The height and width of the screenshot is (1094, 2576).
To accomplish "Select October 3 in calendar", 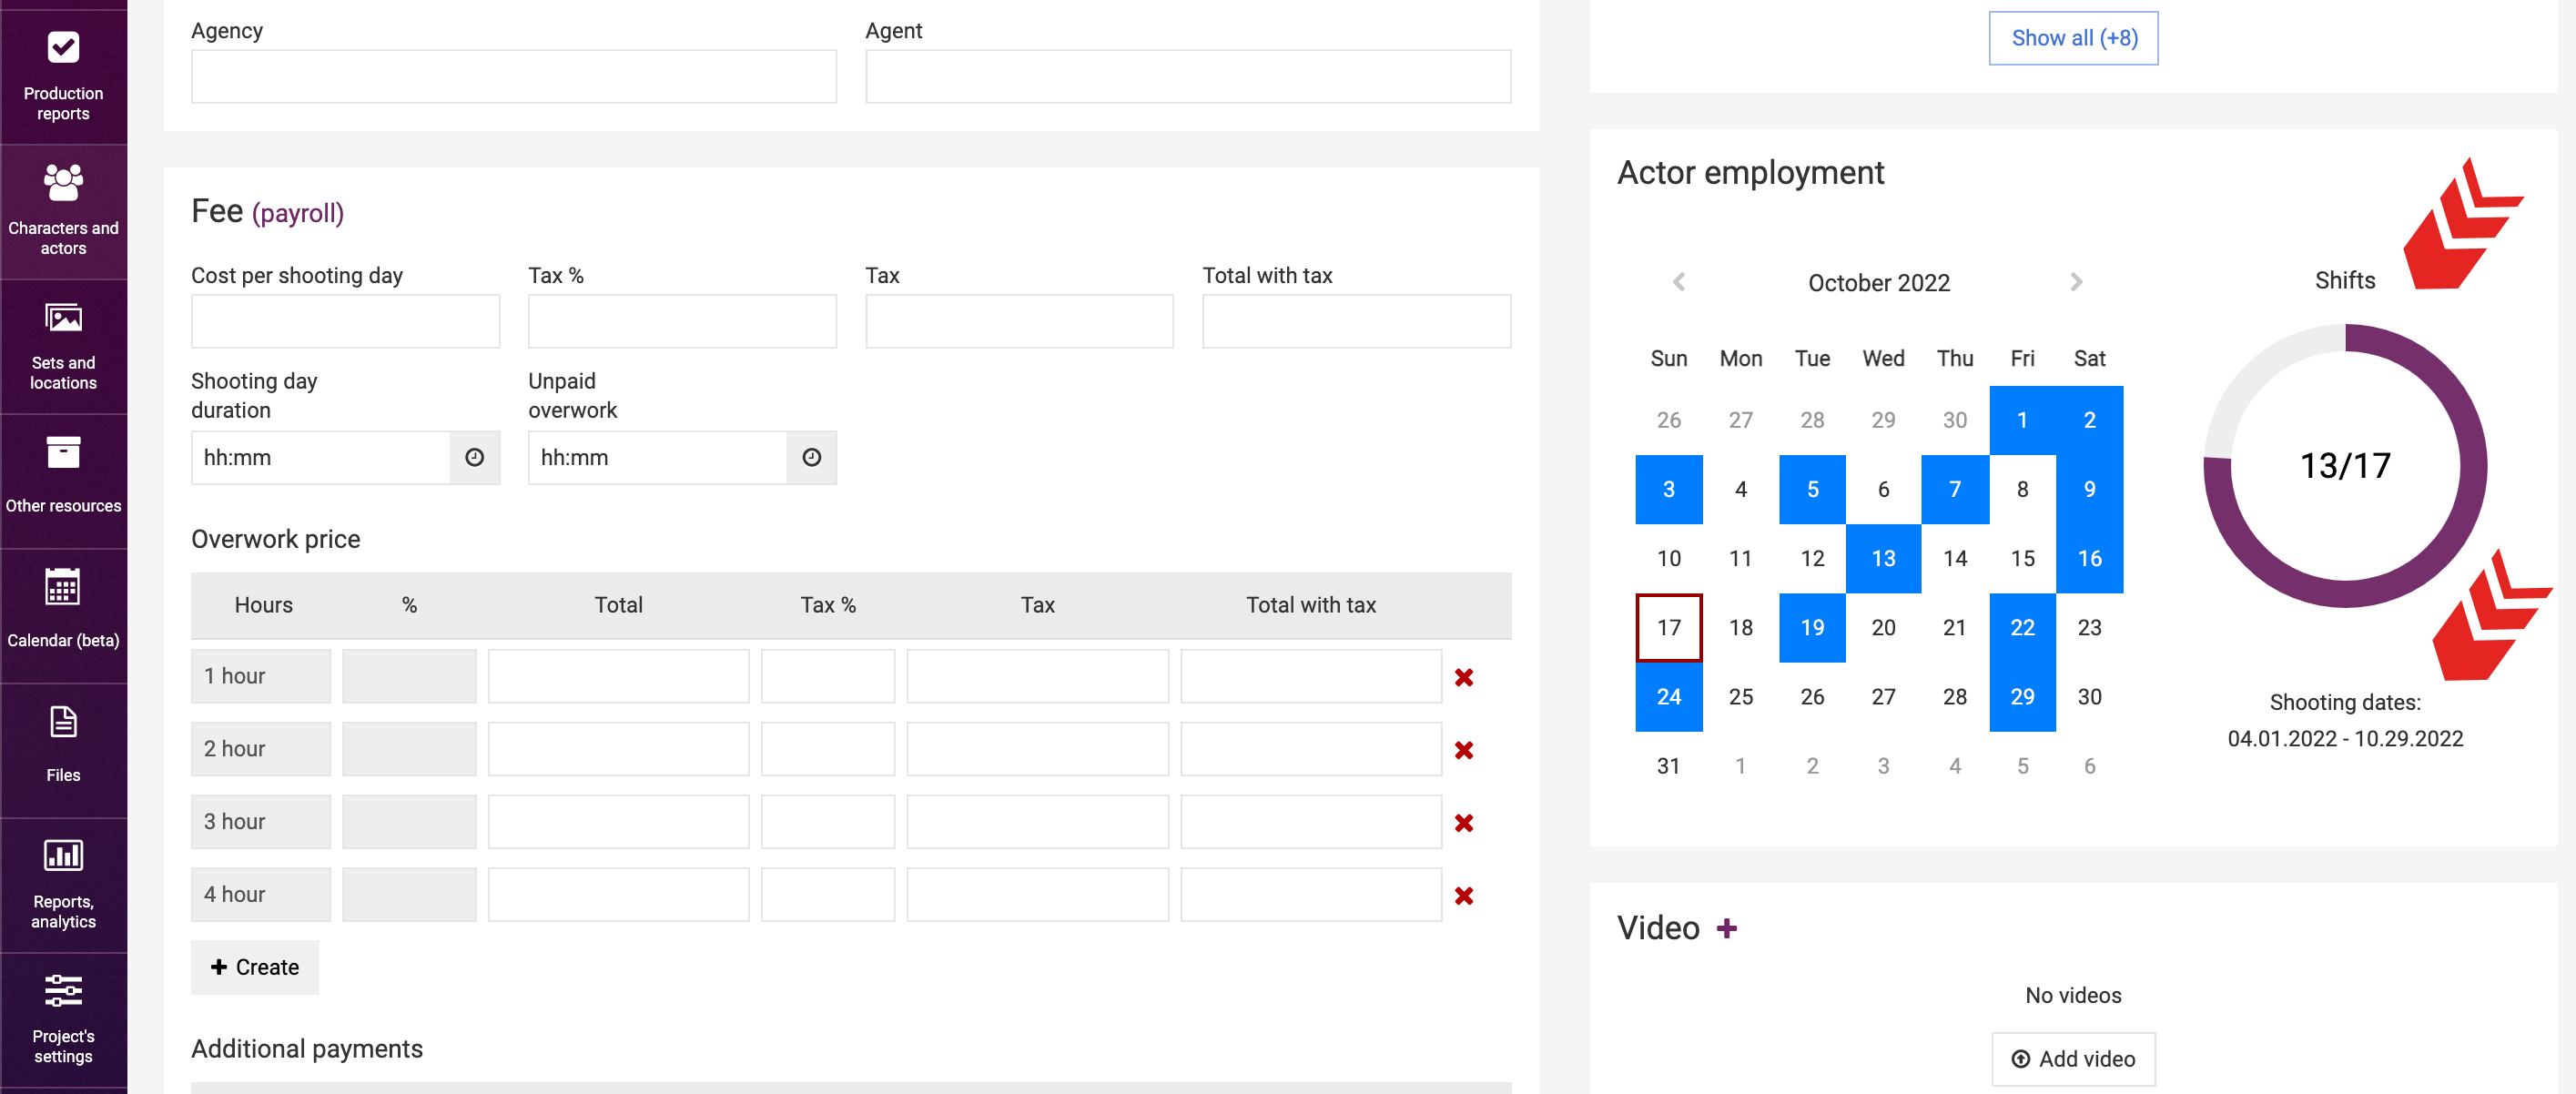I will point(1669,490).
